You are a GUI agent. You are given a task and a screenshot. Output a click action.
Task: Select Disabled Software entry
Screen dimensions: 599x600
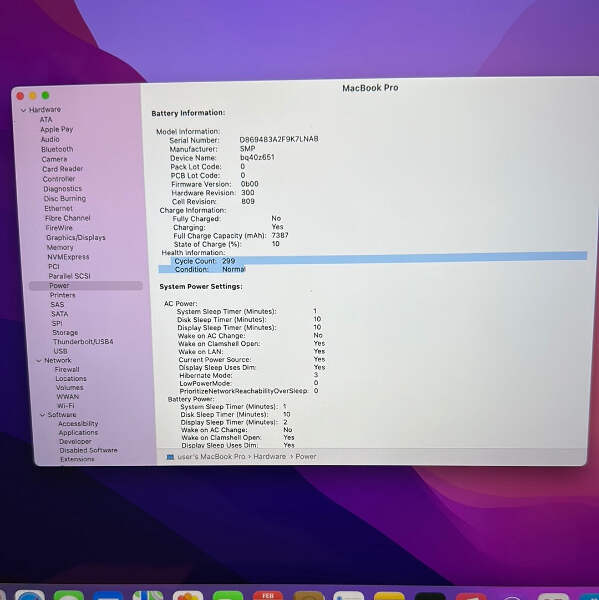tap(88, 451)
